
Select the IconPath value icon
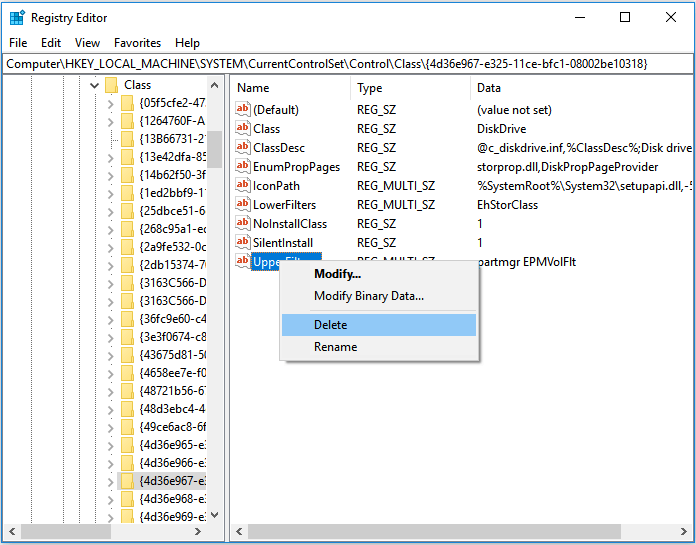click(x=242, y=185)
